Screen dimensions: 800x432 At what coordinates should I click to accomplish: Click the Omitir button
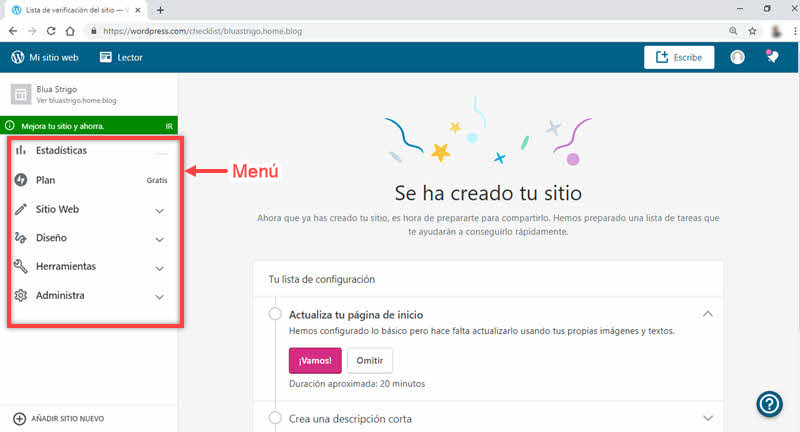[369, 360]
